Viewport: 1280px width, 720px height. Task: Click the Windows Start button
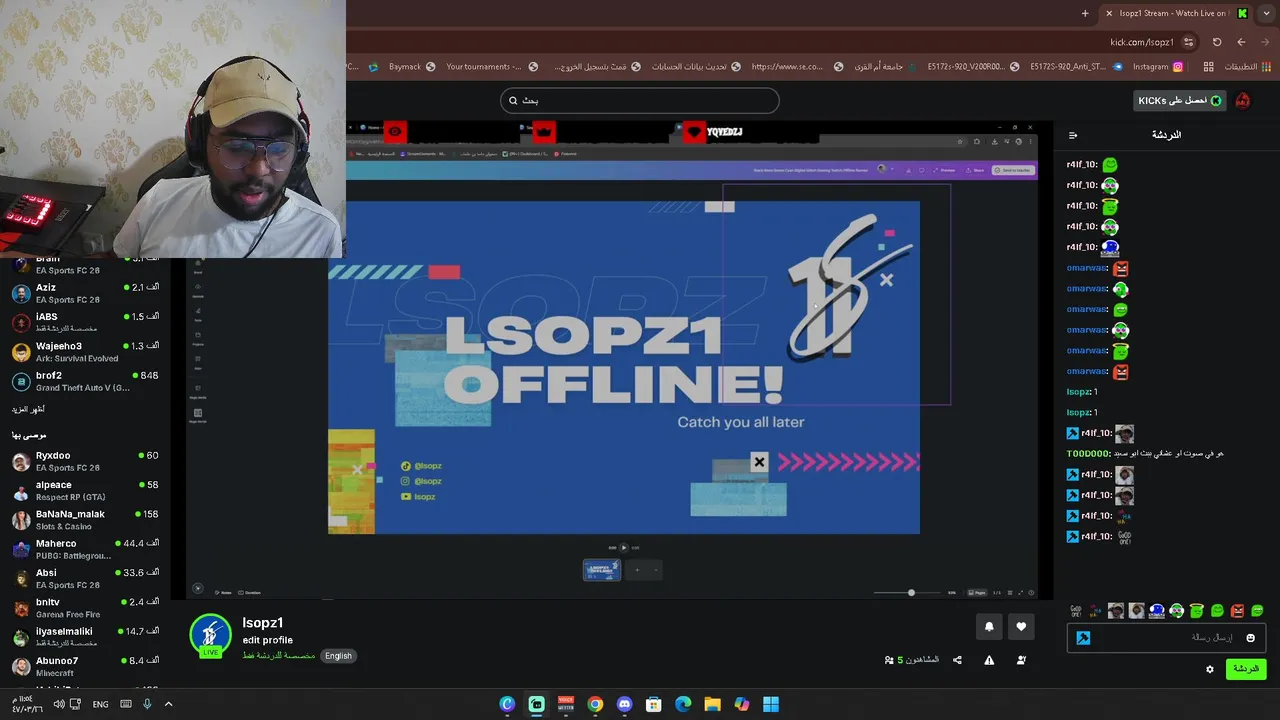pyautogui.click(x=771, y=704)
